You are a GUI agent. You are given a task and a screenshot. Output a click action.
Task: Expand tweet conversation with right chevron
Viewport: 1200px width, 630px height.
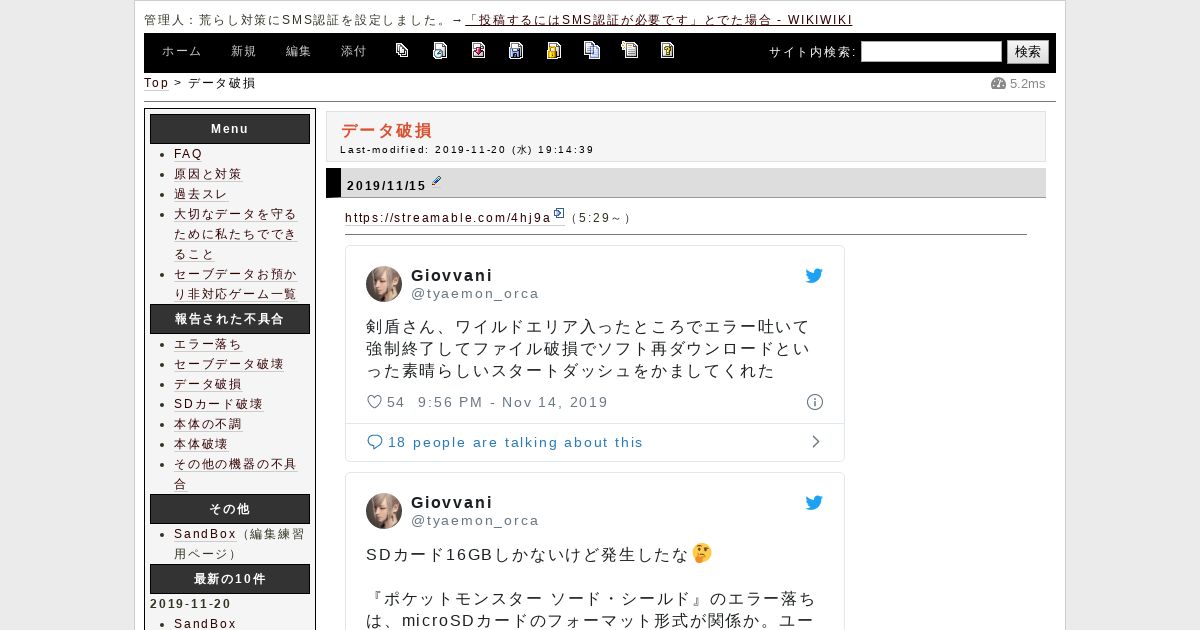coord(816,442)
